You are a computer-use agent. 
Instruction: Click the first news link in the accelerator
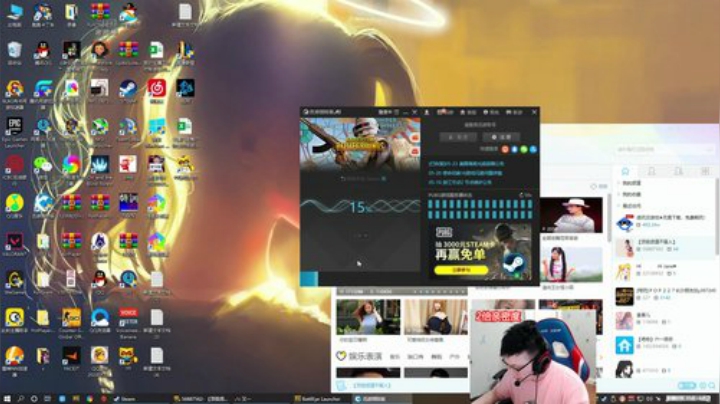tap(466, 163)
